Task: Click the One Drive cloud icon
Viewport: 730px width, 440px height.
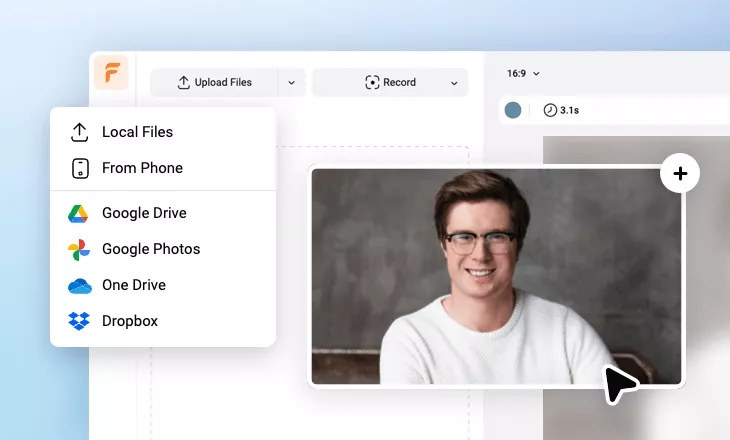Action: (79, 285)
